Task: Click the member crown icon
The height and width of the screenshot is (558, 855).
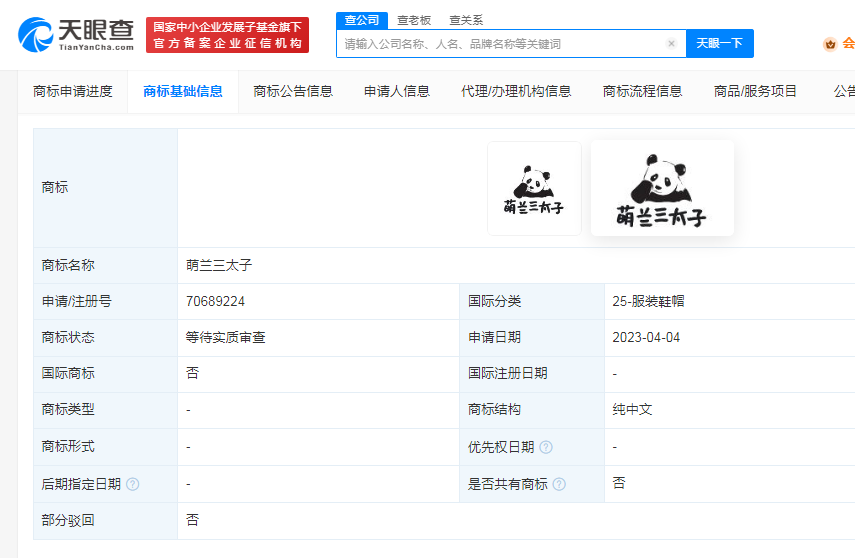Action: tap(829, 44)
